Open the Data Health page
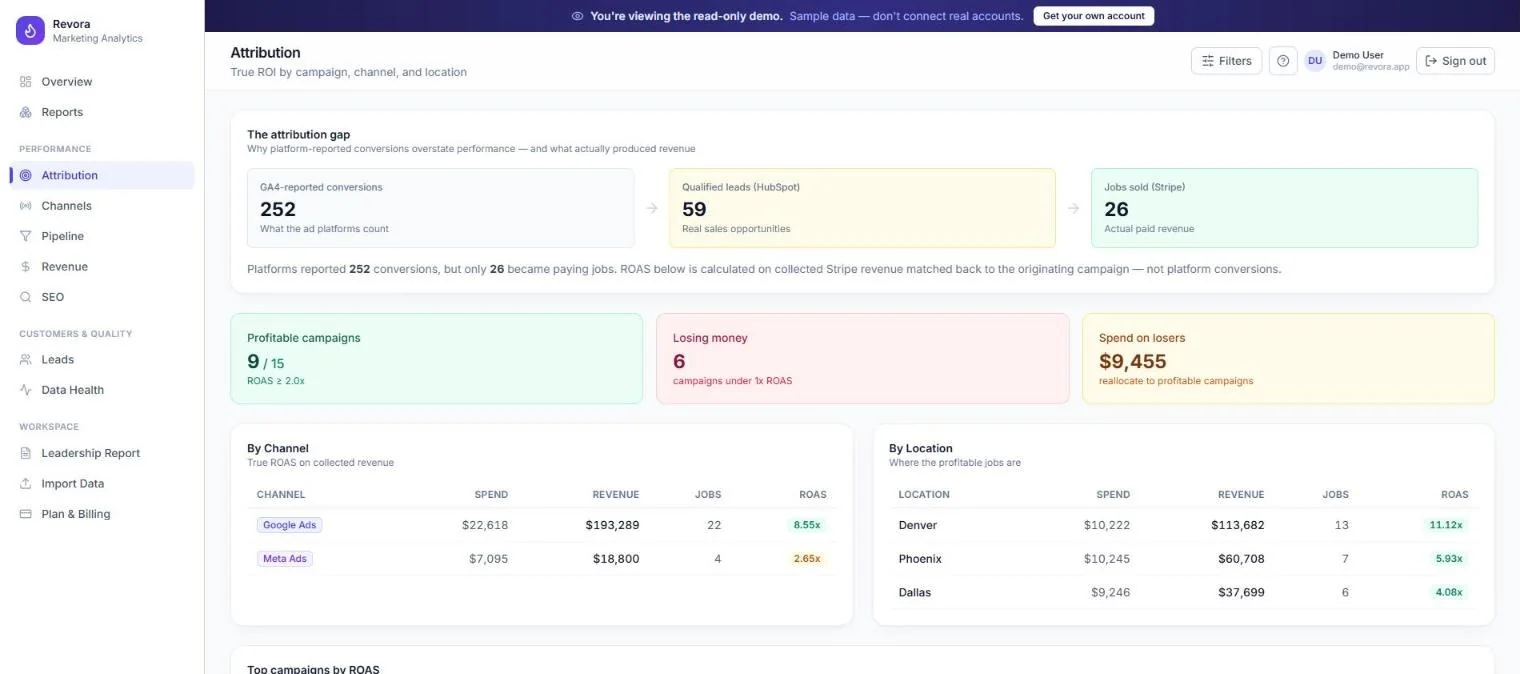 tap(102, 390)
